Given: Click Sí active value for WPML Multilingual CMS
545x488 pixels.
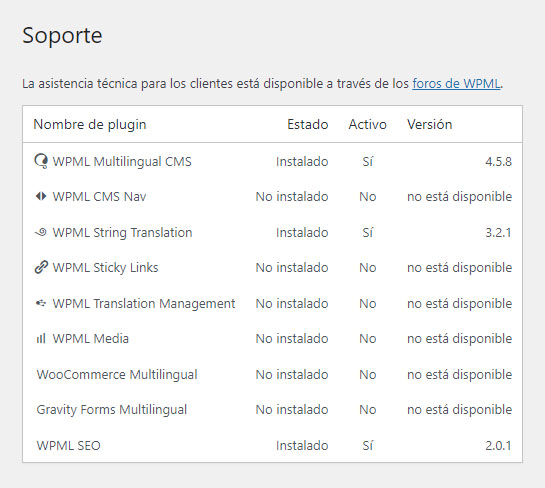Looking at the screenshot, I should click(368, 162).
